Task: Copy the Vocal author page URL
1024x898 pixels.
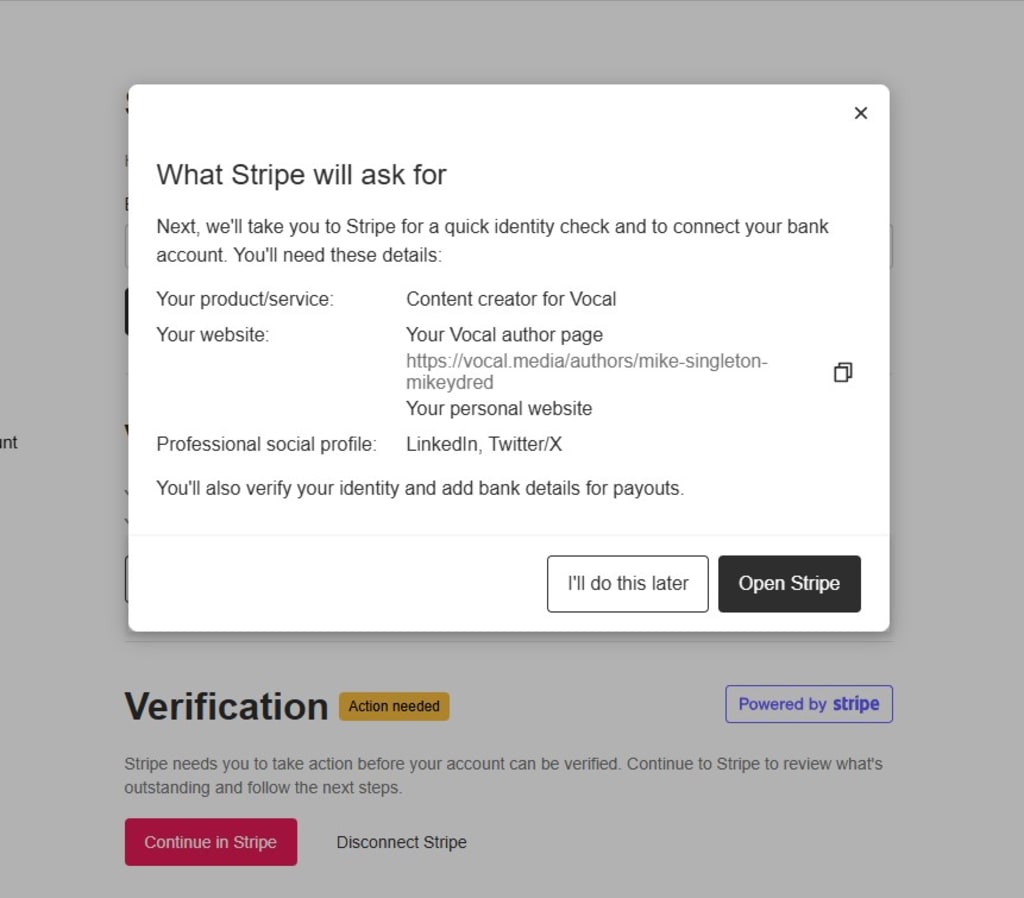Action: tap(843, 372)
